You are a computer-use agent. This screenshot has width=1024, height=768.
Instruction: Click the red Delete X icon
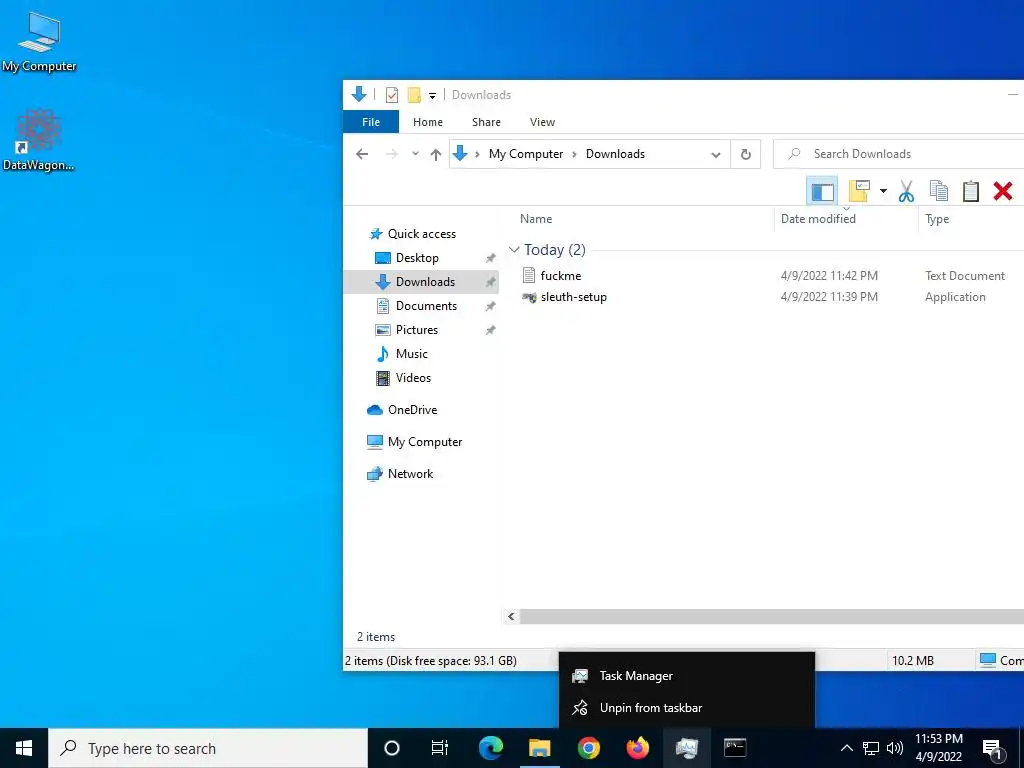coord(1003,191)
